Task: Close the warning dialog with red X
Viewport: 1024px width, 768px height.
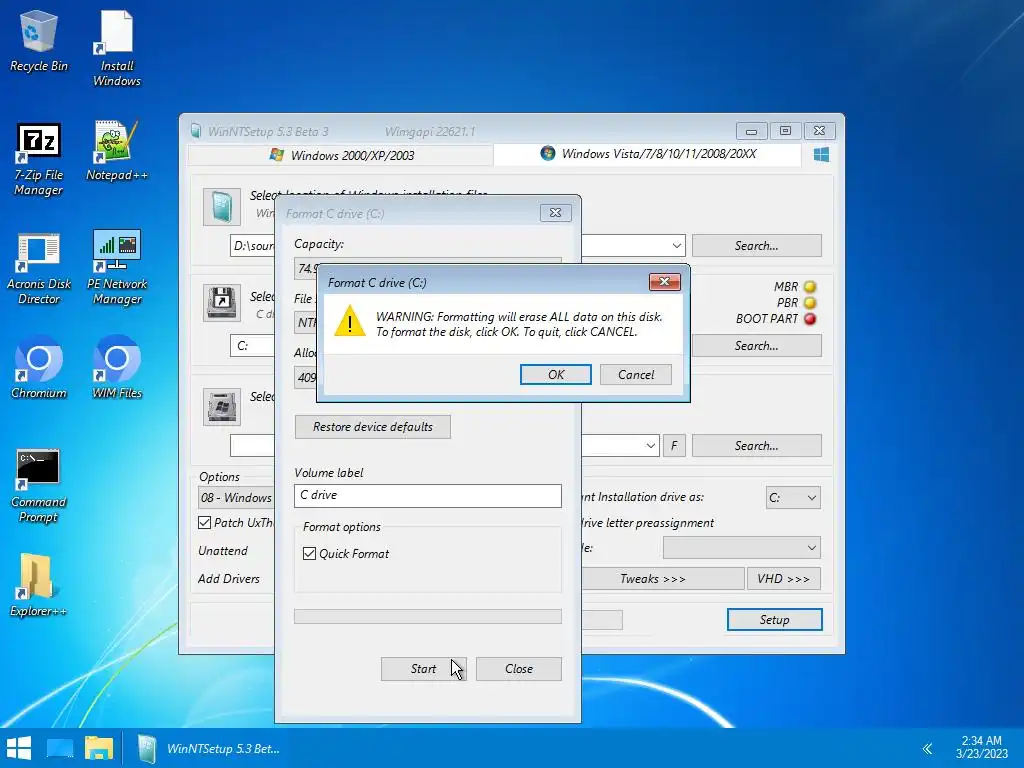Action: [x=665, y=281]
